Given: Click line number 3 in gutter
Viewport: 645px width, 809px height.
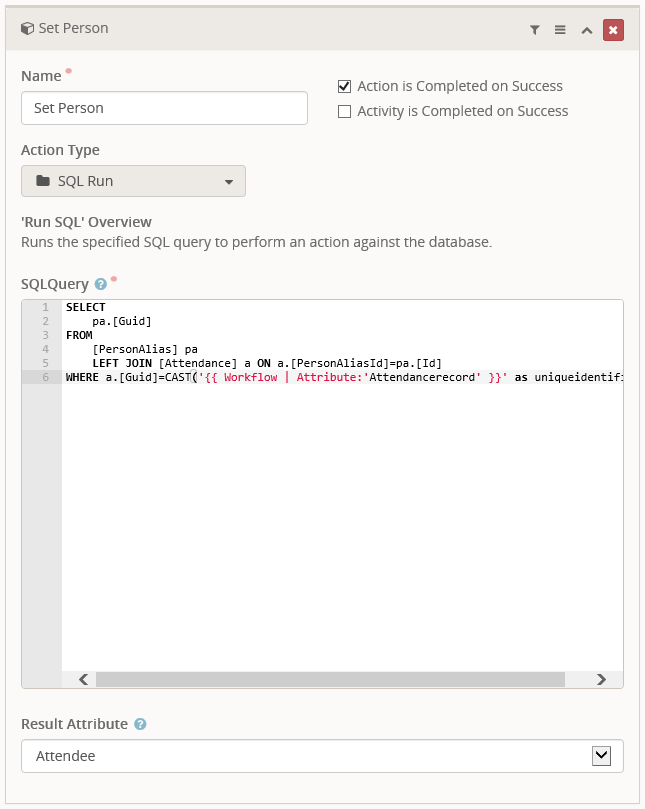Looking at the screenshot, I should (x=45, y=335).
